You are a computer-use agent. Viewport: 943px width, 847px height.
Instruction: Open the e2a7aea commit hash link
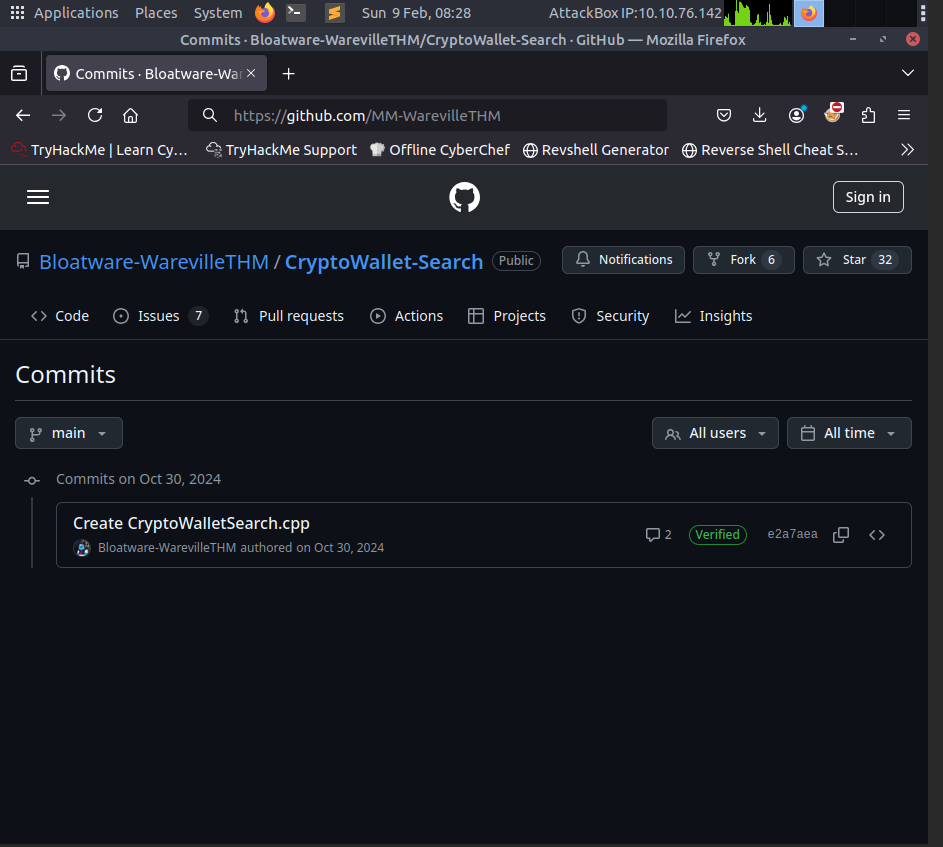(x=792, y=534)
